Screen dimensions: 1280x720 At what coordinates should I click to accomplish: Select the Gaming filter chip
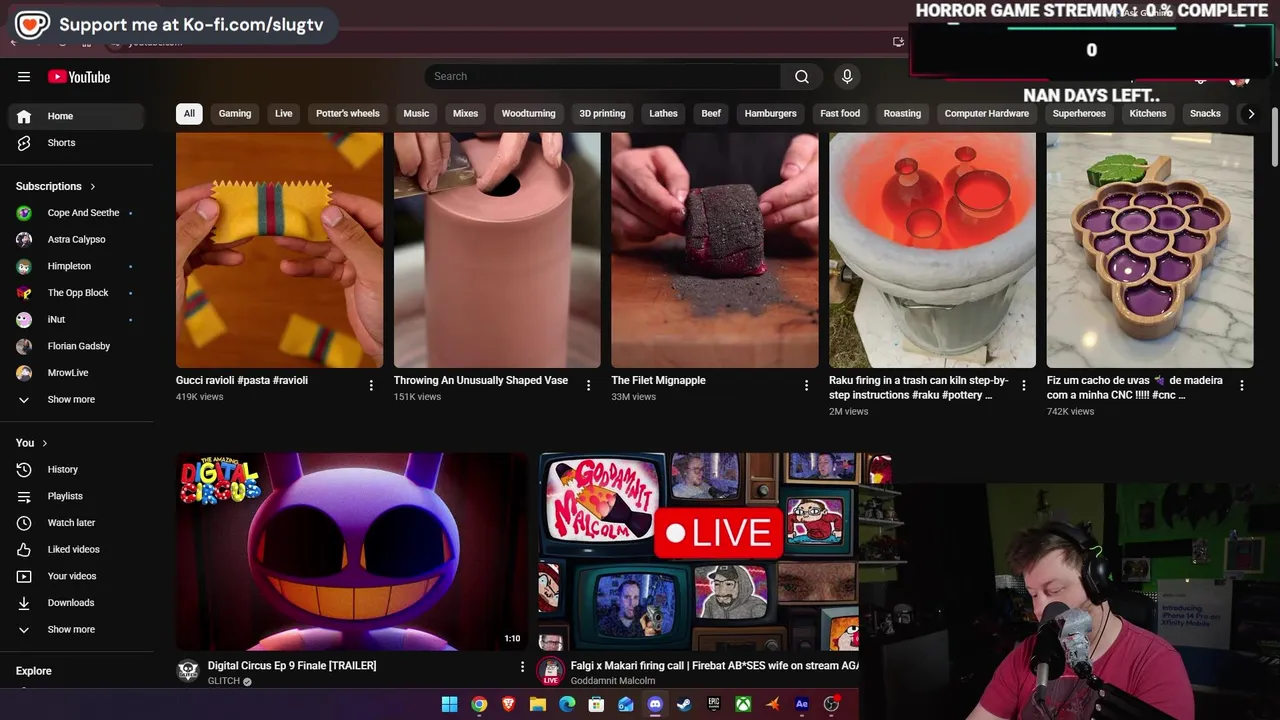(x=235, y=113)
